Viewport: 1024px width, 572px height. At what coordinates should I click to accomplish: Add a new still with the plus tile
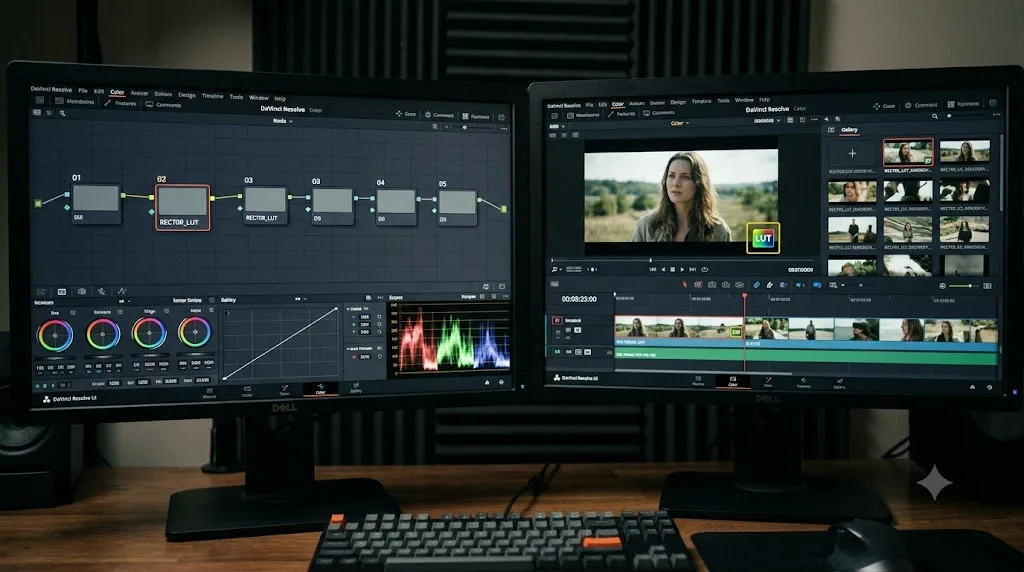click(x=852, y=153)
